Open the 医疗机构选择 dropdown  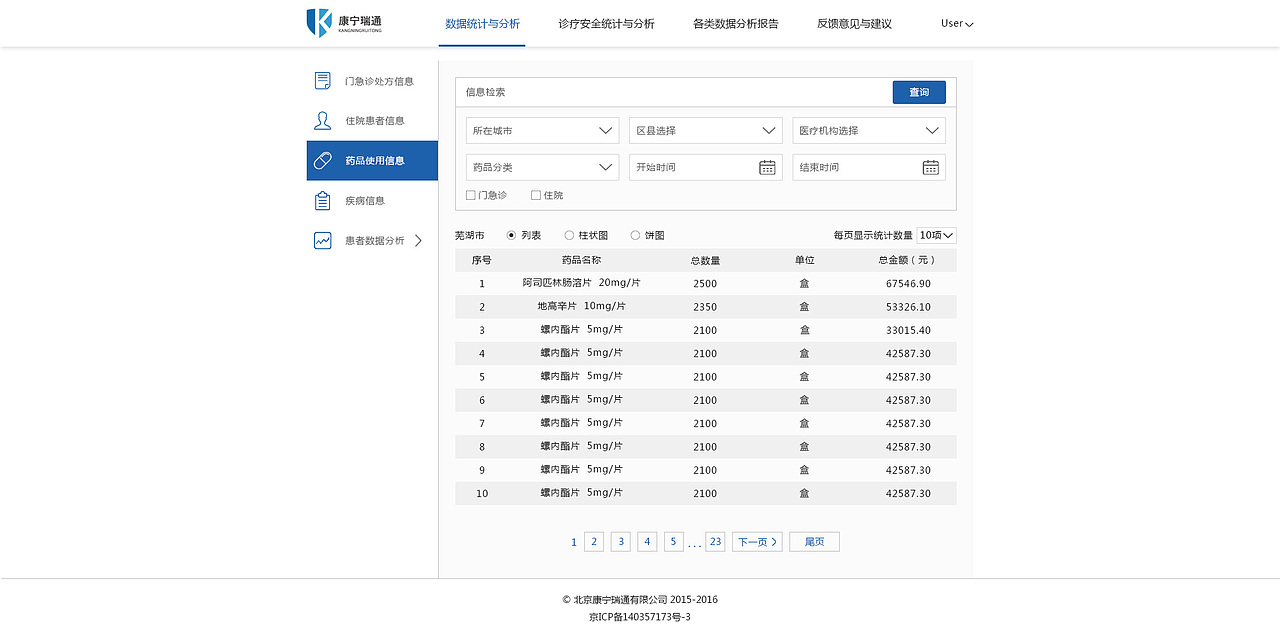pos(869,131)
